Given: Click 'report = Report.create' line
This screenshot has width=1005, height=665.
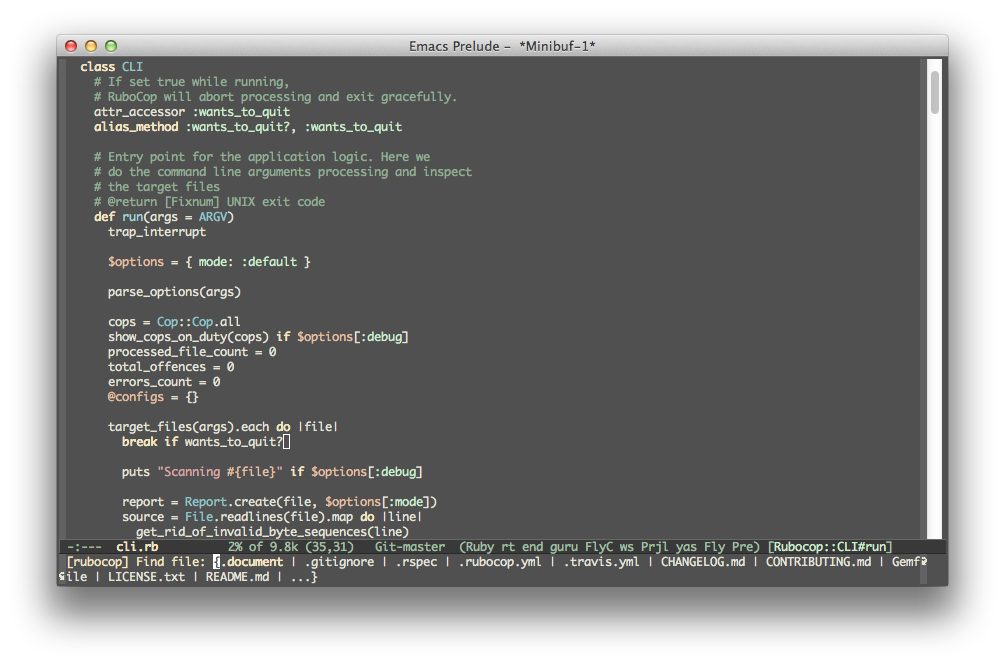Looking at the screenshot, I should 279,502.
